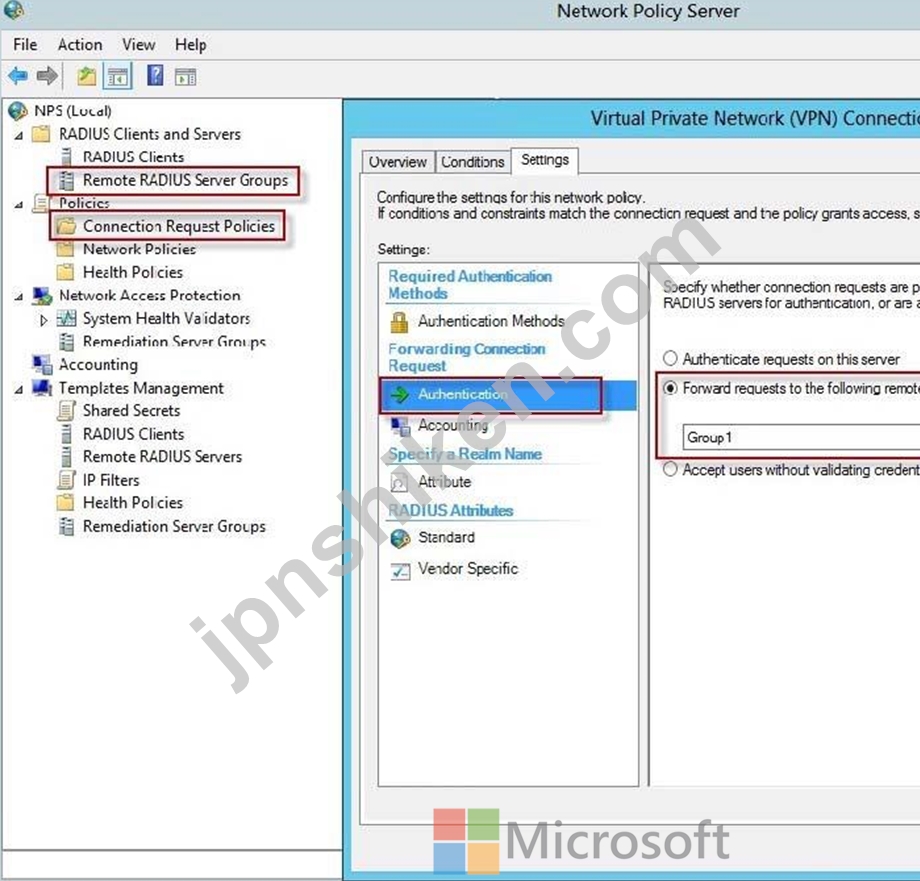Select the NPS (Local) root node icon

18,111
